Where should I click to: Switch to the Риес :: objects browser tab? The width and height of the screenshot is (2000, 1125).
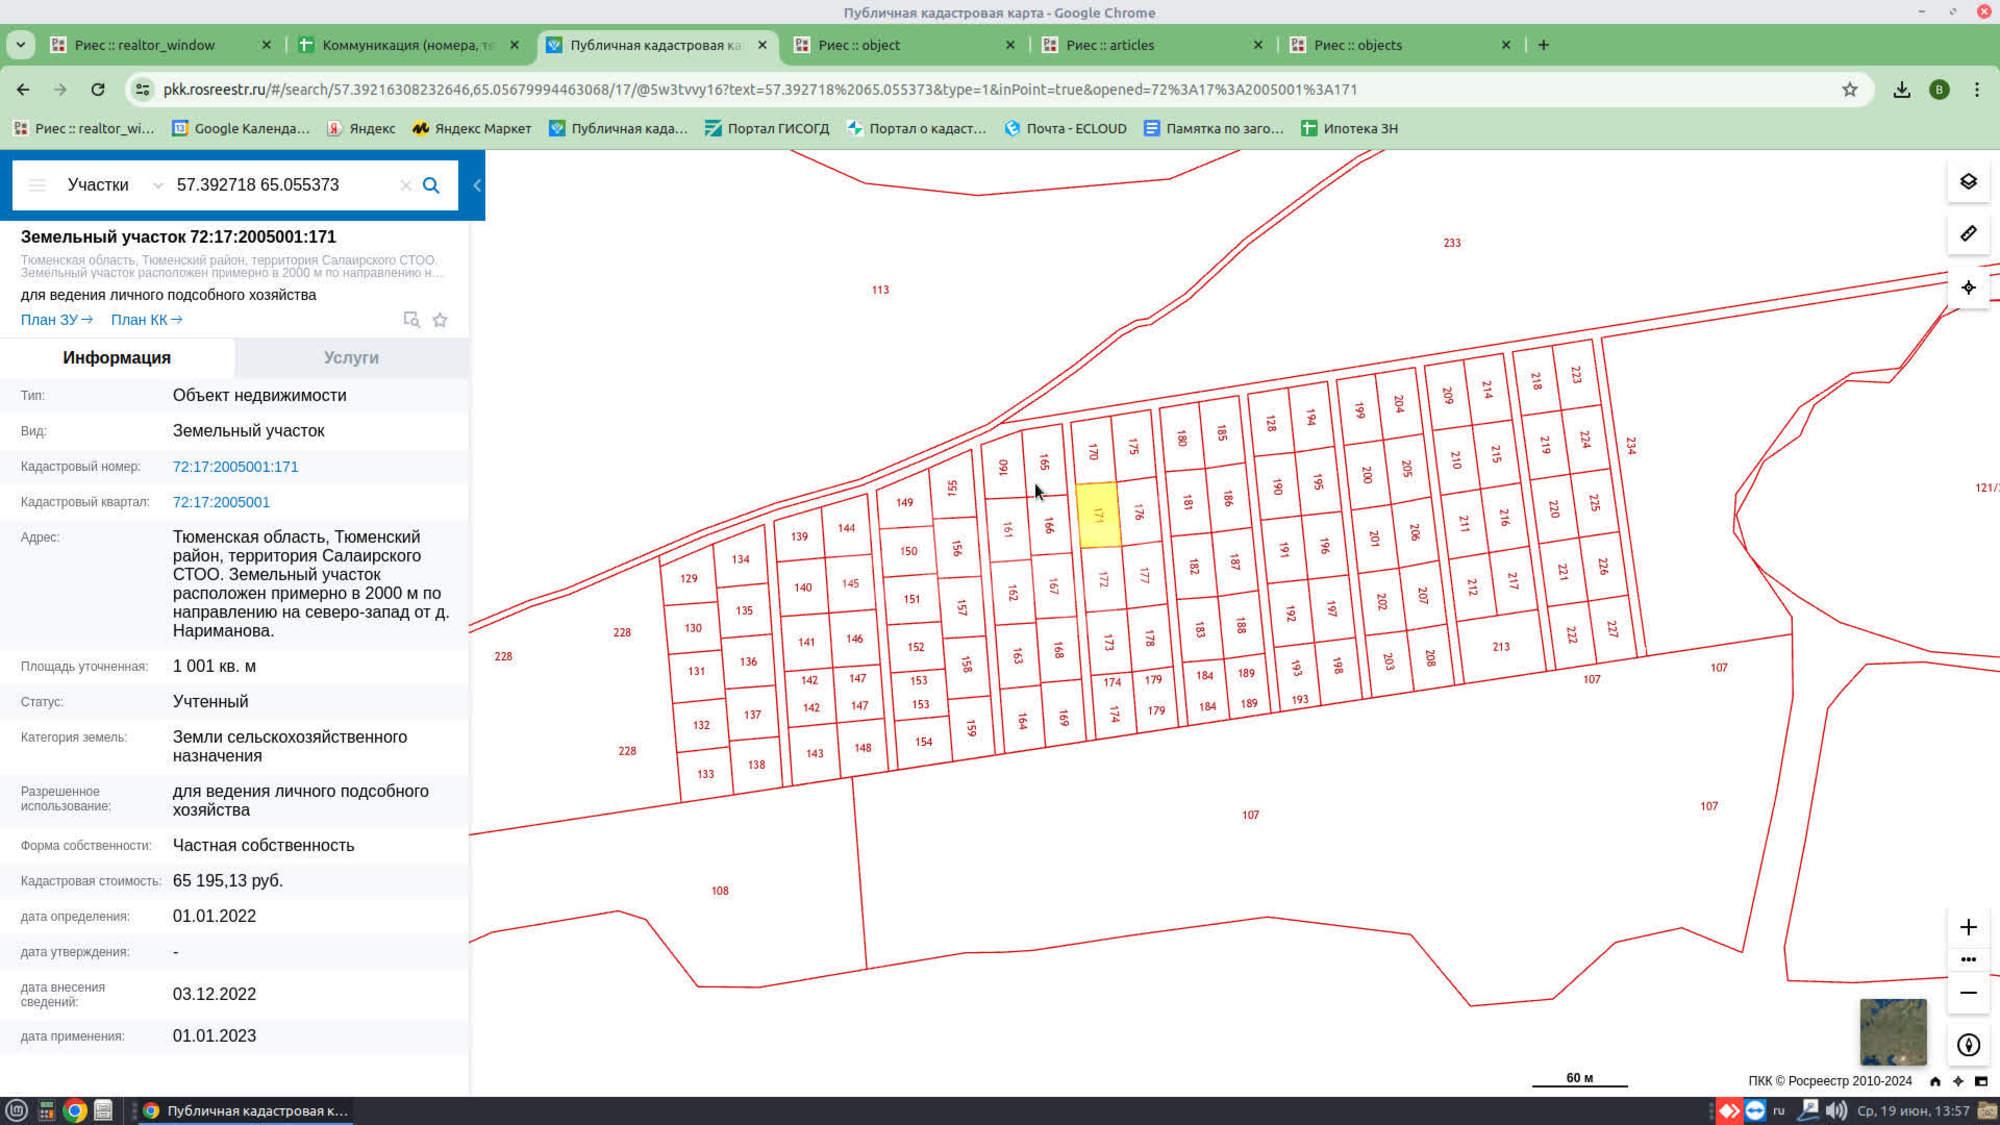click(1358, 45)
